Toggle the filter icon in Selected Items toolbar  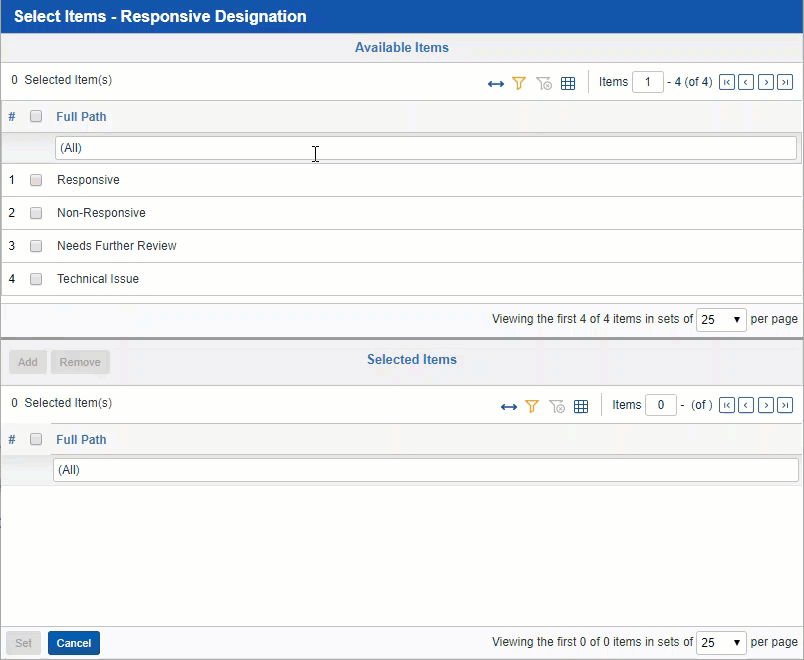[532, 407]
